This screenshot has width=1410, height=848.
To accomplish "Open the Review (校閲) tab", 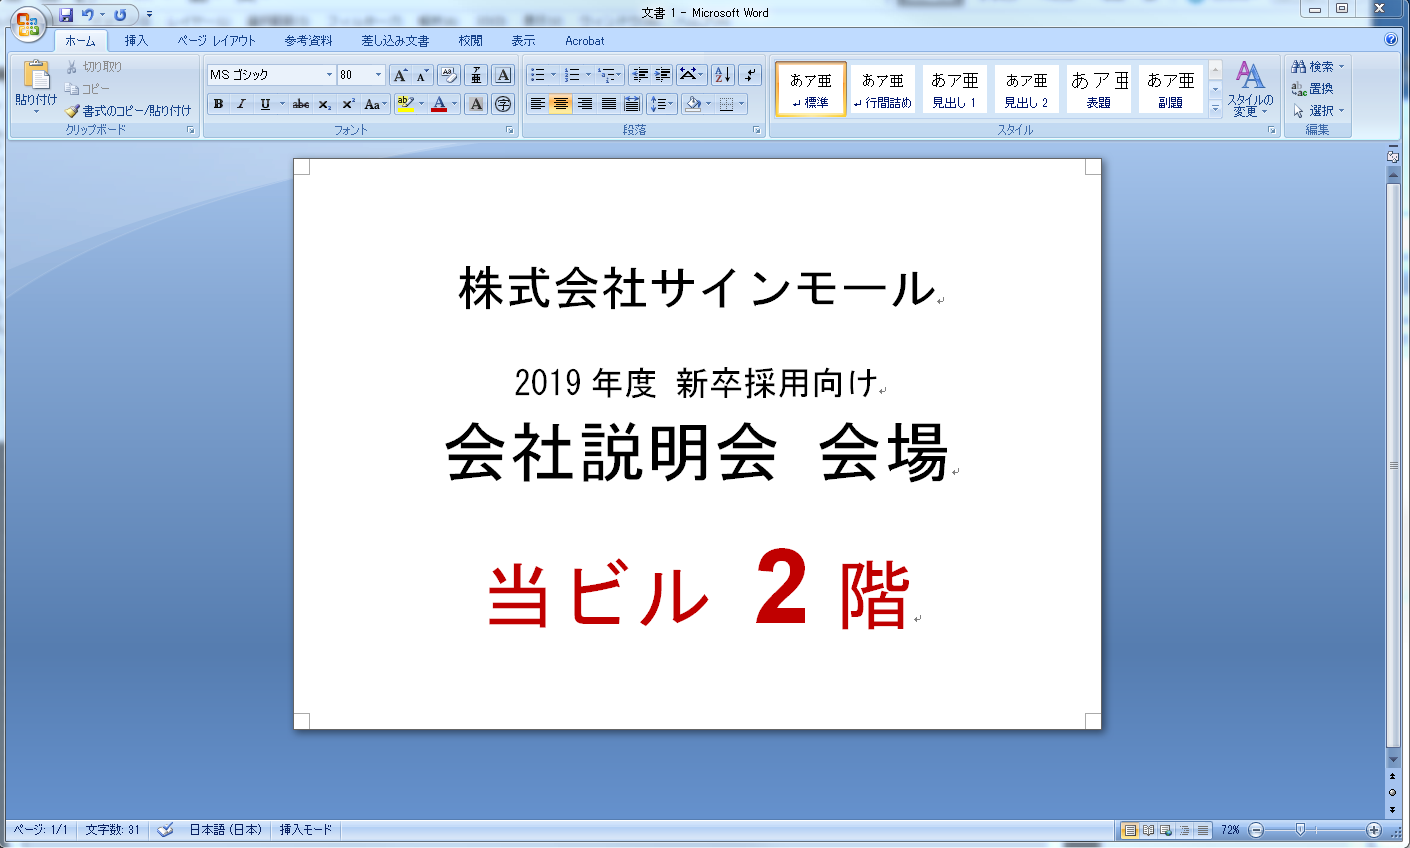I will (x=471, y=41).
